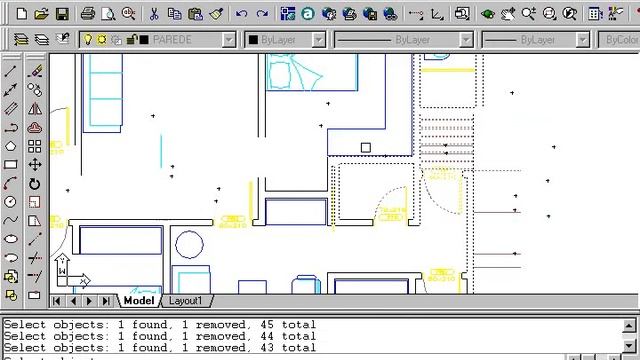Switch to the Model tab
This screenshot has height=360, width=640.
[x=139, y=301]
